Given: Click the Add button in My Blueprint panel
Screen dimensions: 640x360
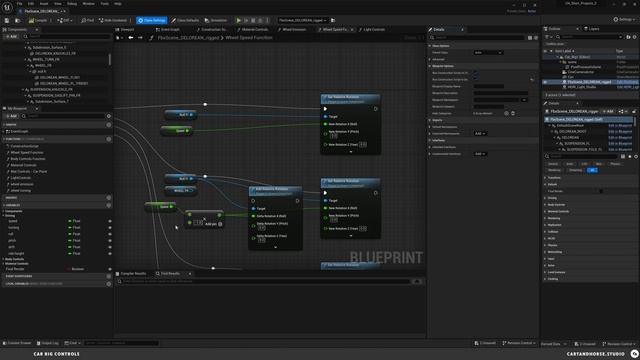Looking at the screenshot, I should click(x=11, y=116).
